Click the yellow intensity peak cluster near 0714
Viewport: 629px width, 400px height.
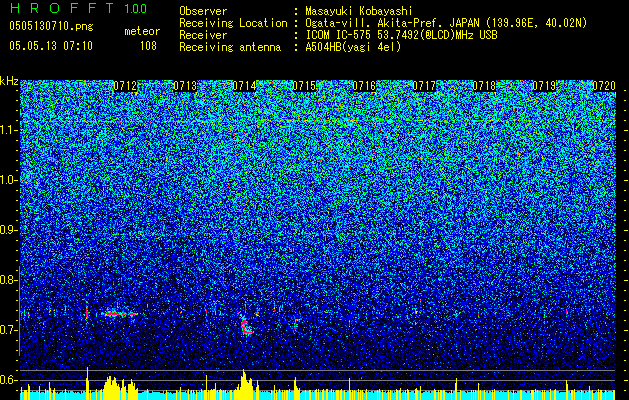point(244,385)
